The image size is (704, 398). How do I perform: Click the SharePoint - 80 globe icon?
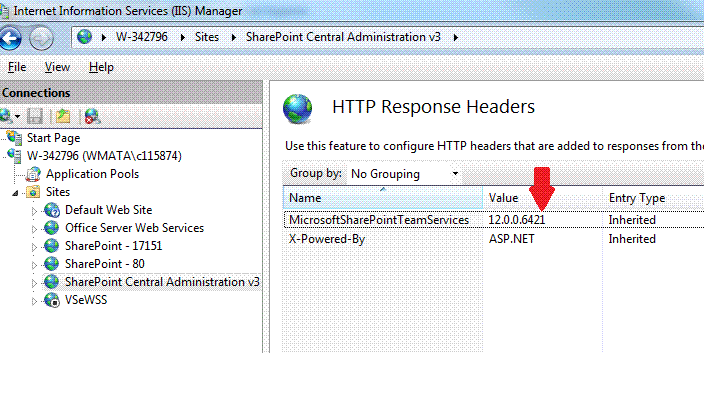(52, 264)
